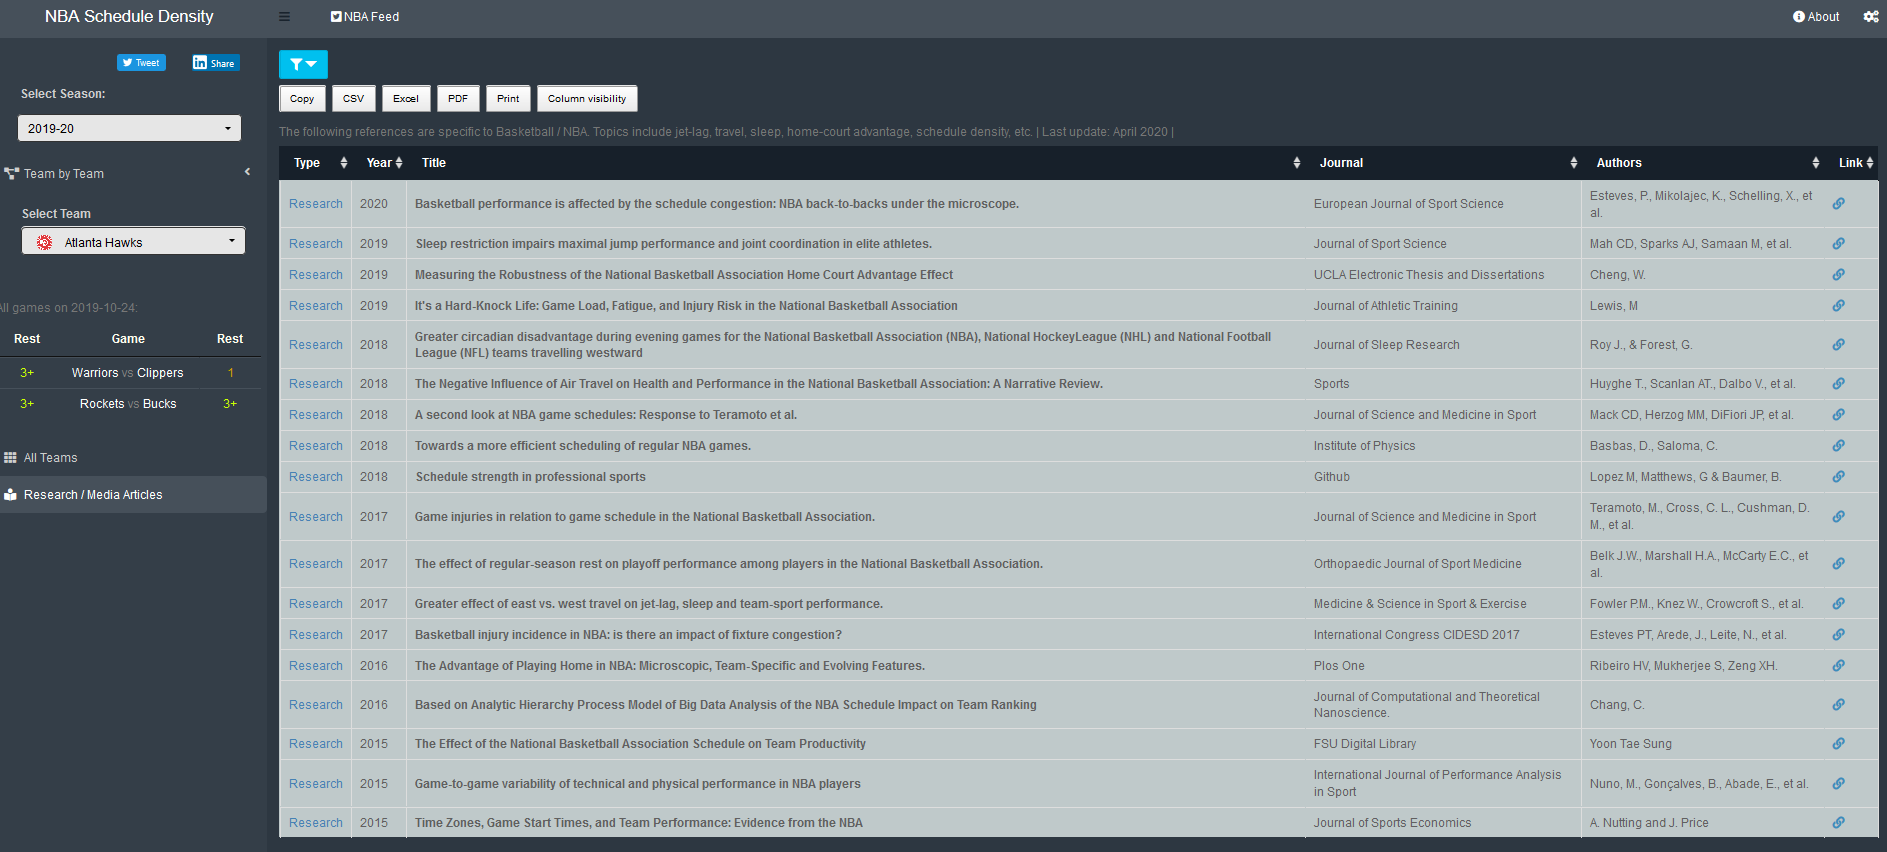The width and height of the screenshot is (1887, 852).
Task: Sort table by Journal column
Action: (1444, 163)
